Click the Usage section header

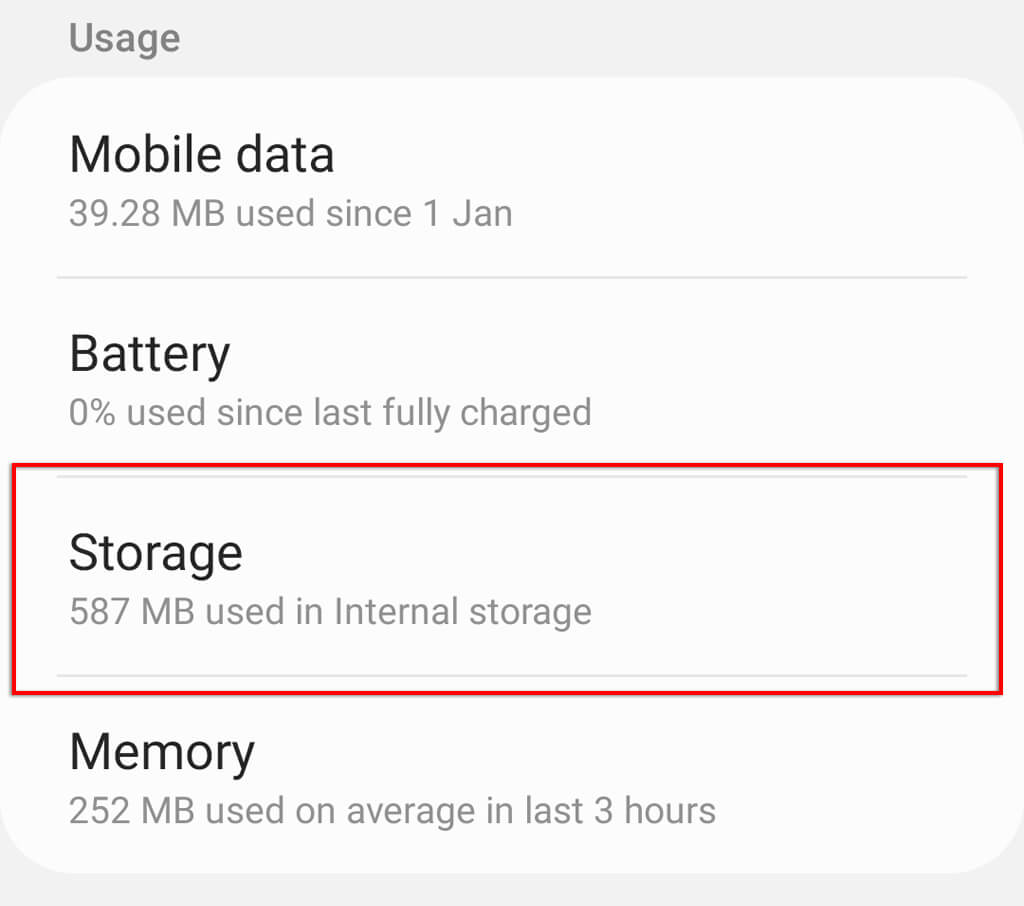(x=125, y=38)
